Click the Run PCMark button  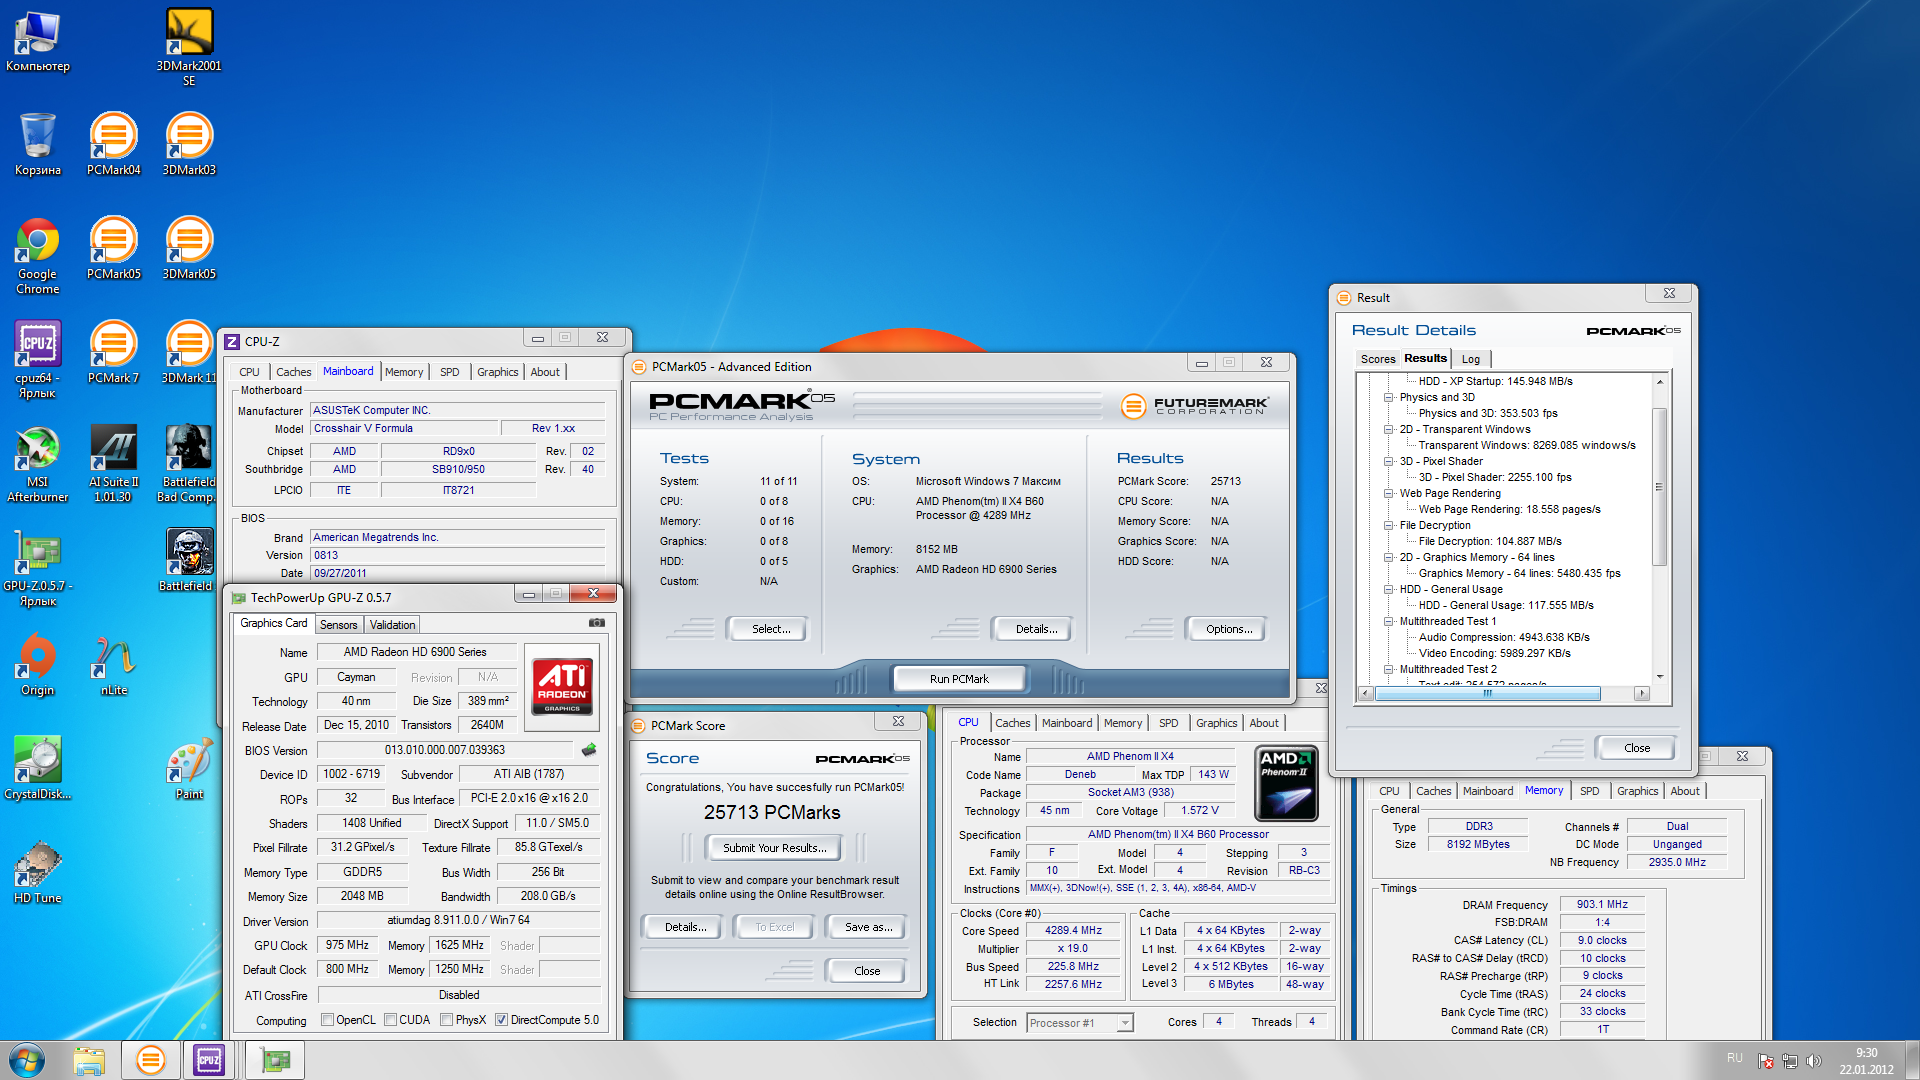959,679
